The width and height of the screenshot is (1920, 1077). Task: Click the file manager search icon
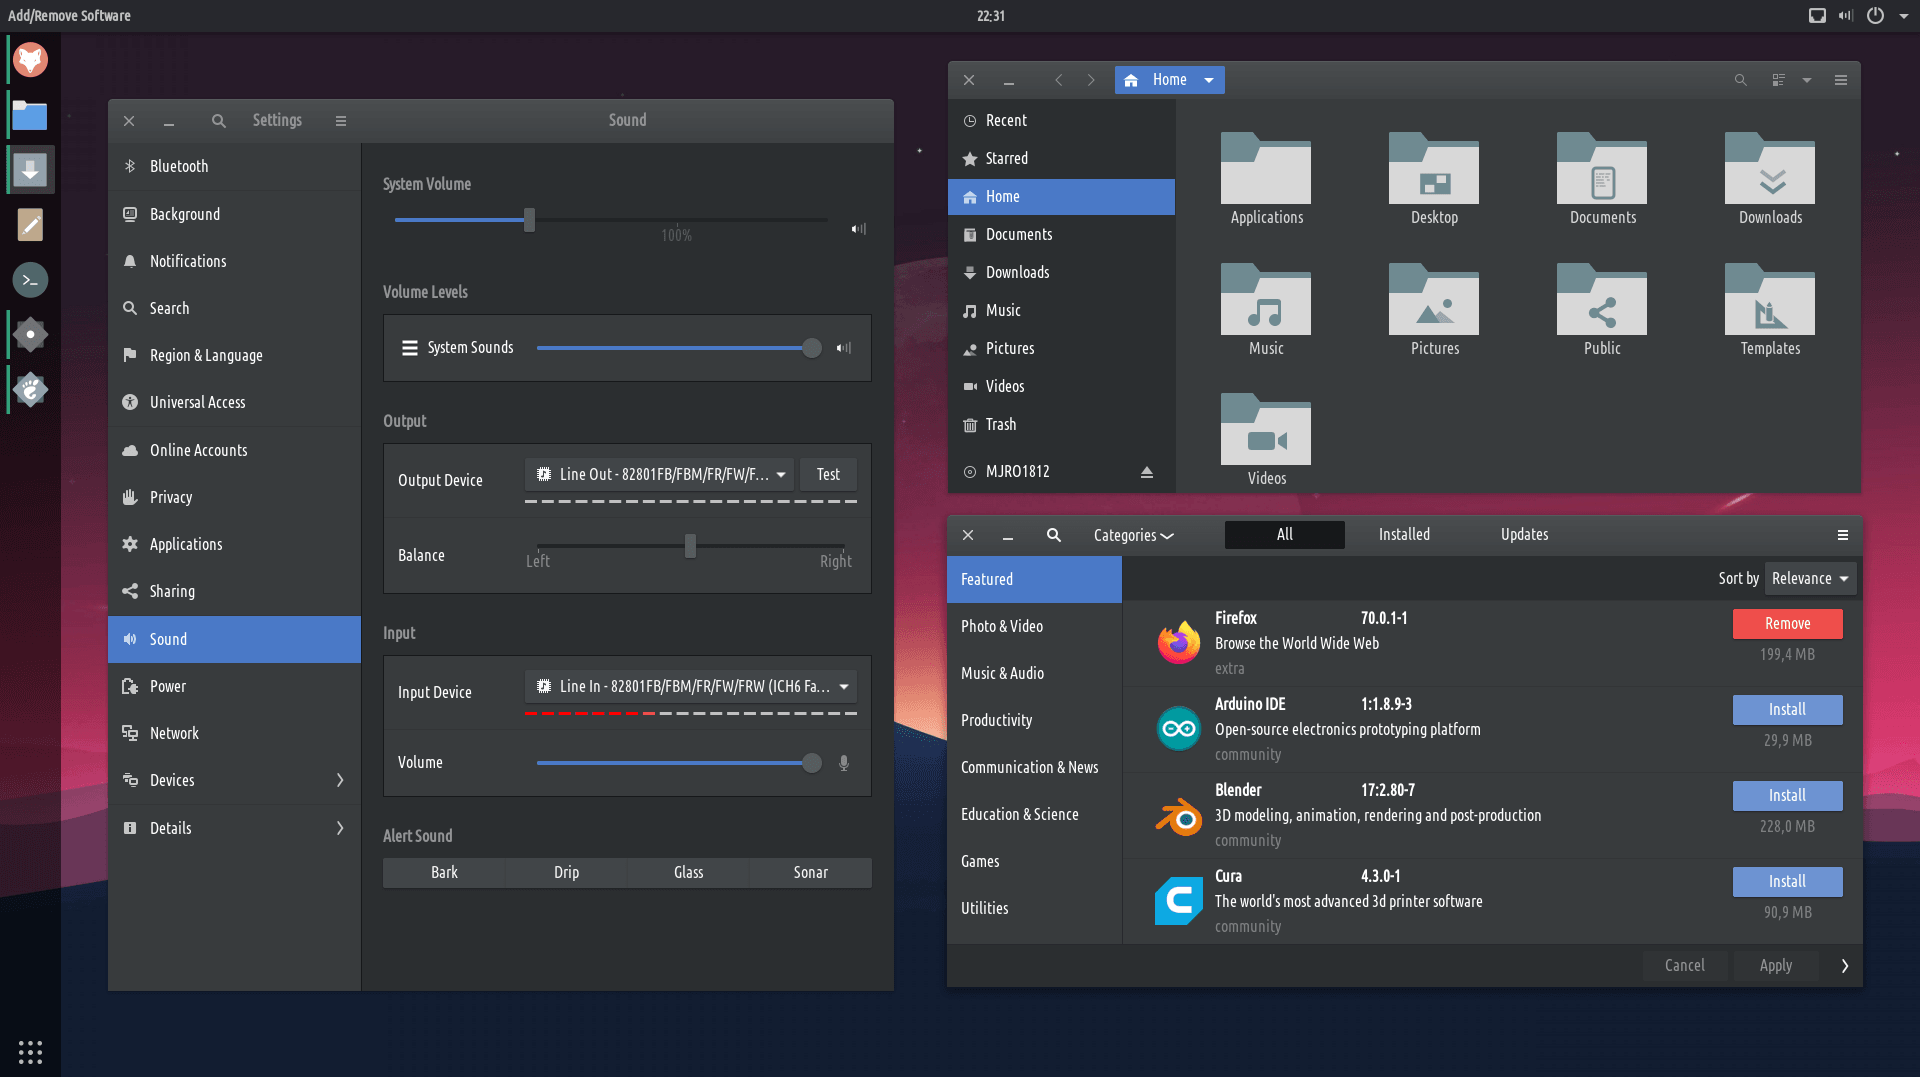pos(1740,80)
